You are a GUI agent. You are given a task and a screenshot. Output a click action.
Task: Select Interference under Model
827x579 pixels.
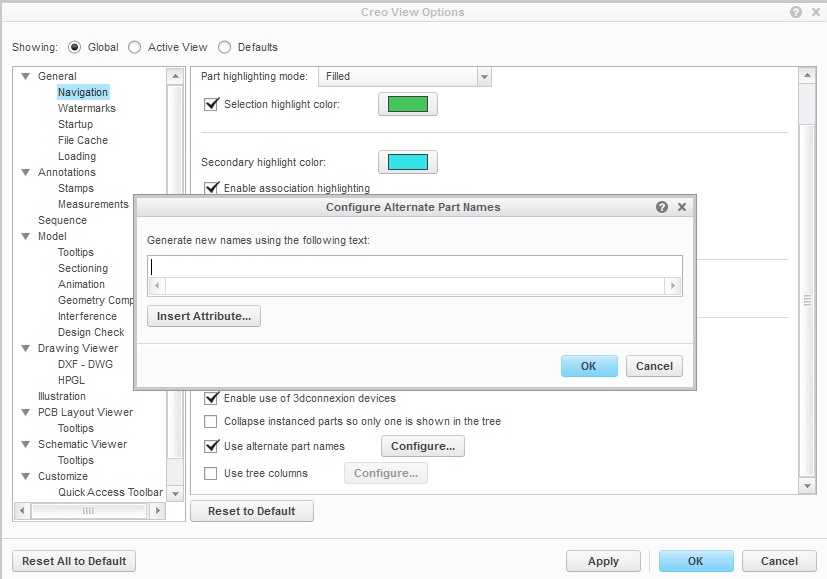click(88, 316)
